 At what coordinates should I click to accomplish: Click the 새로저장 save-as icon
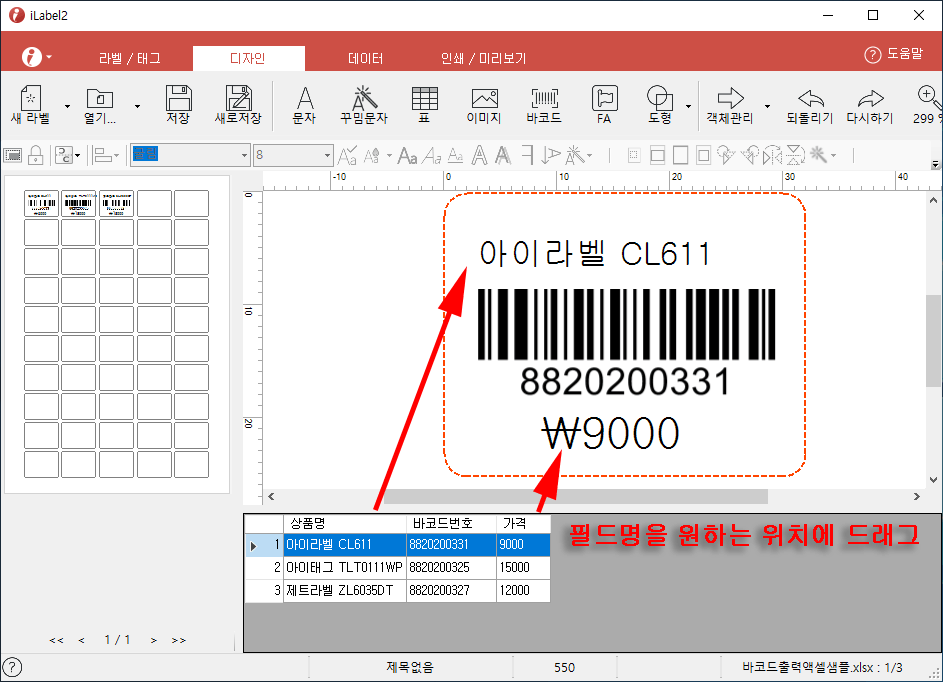click(x=238, y=105)
